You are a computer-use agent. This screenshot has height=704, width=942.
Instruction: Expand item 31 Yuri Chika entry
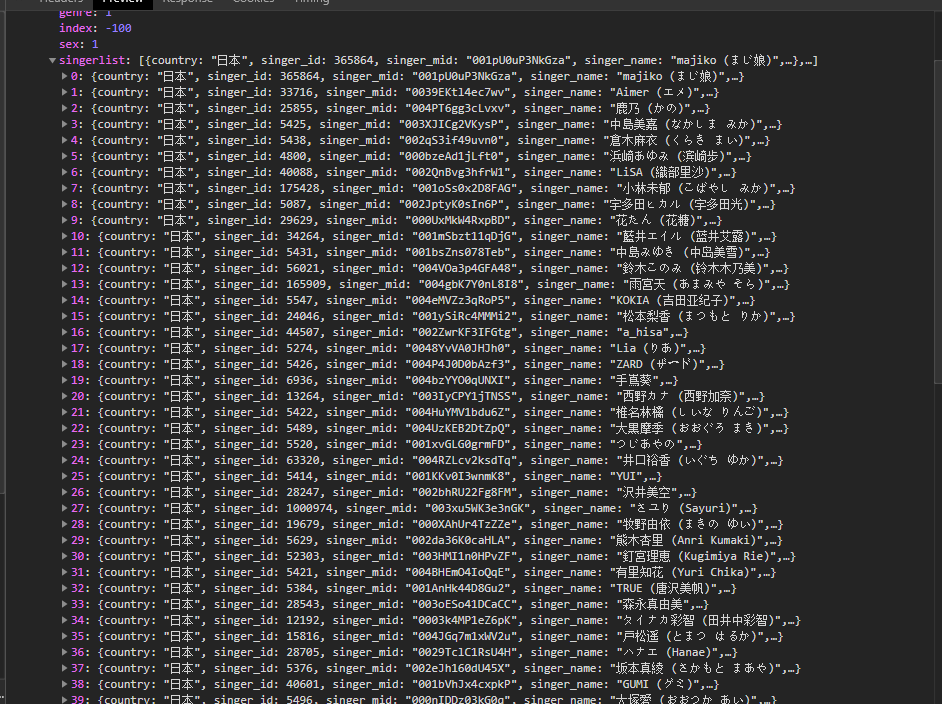coord(64,572)
